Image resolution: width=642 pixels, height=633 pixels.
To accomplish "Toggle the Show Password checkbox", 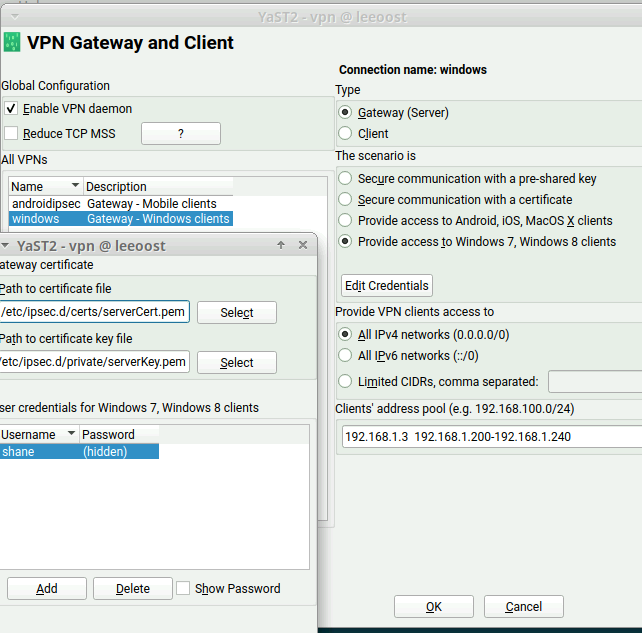I will 183,589.
